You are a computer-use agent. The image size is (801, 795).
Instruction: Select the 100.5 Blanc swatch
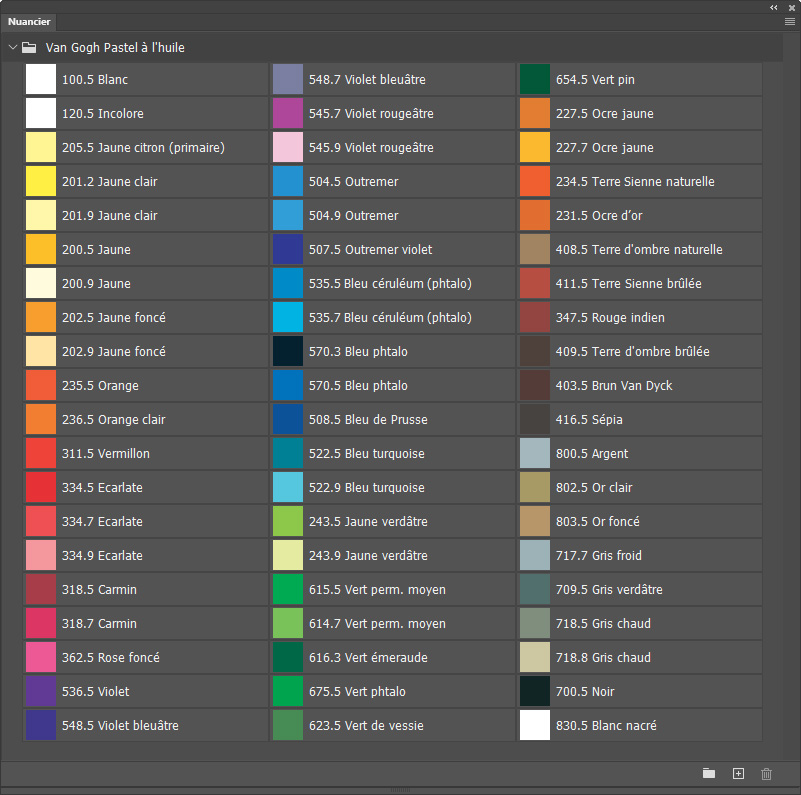click(x=41, y=79)
